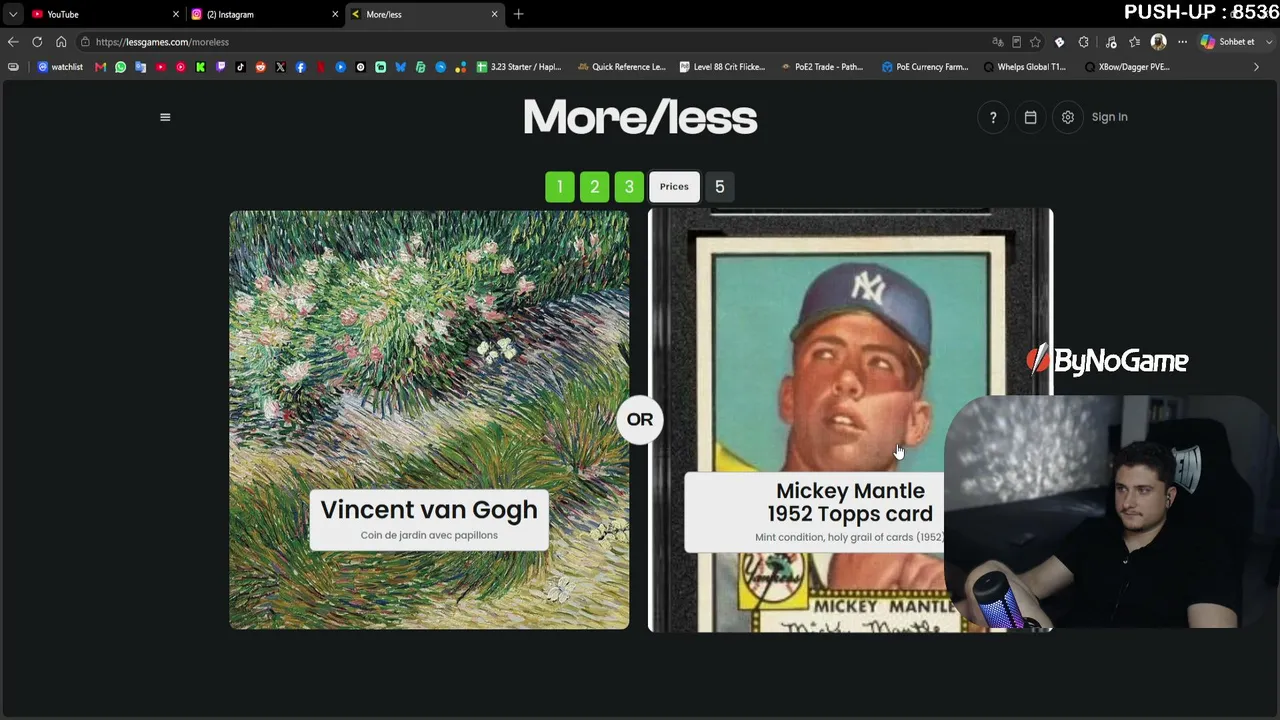1280x720 pixels.
Task: Open the Netflix bookmark icon
Action: 321,67
